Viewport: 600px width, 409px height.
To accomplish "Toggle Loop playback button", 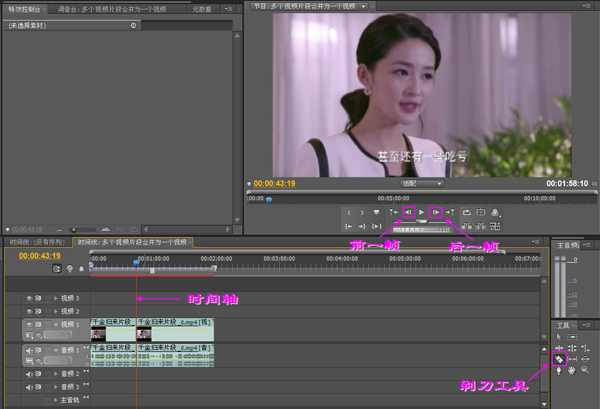I will pos(466,212).
